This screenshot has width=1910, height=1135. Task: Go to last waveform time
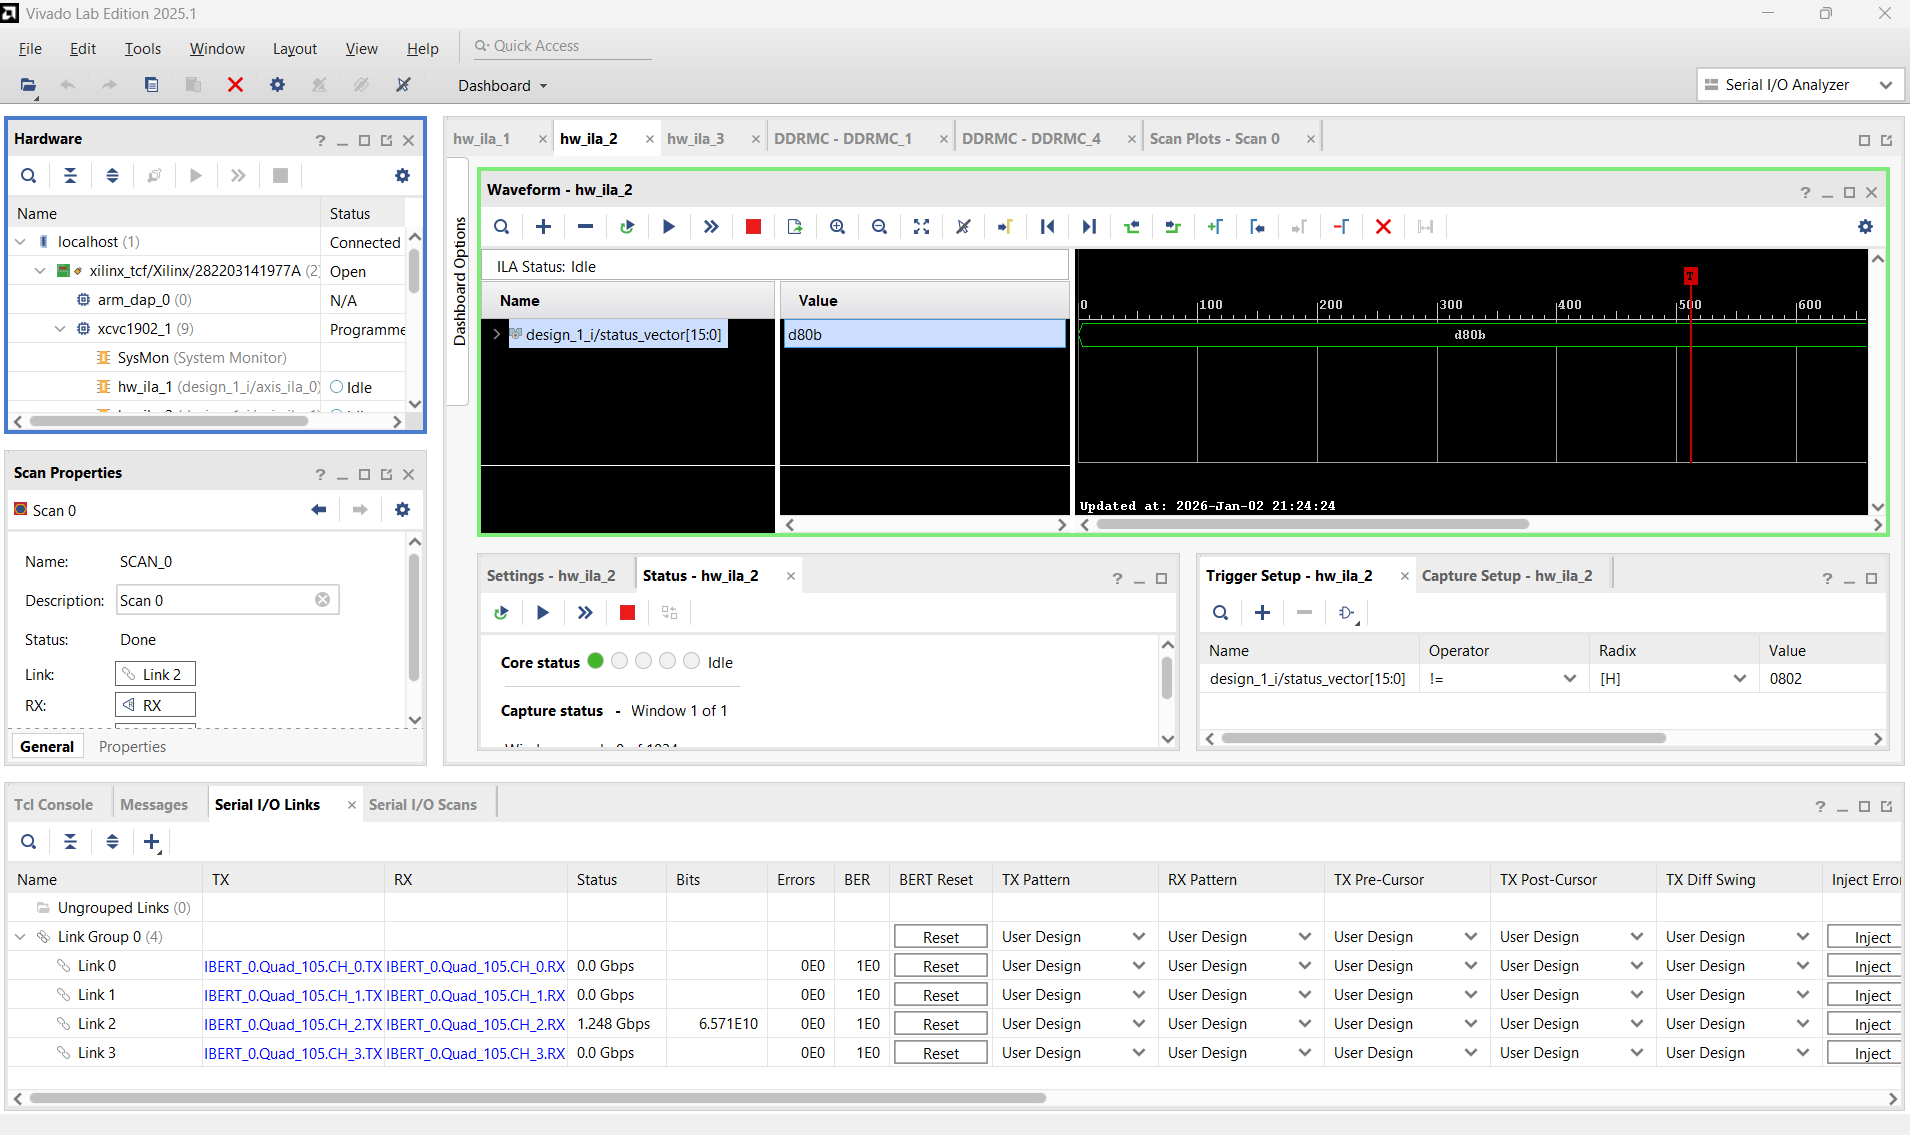point(1089,227)
